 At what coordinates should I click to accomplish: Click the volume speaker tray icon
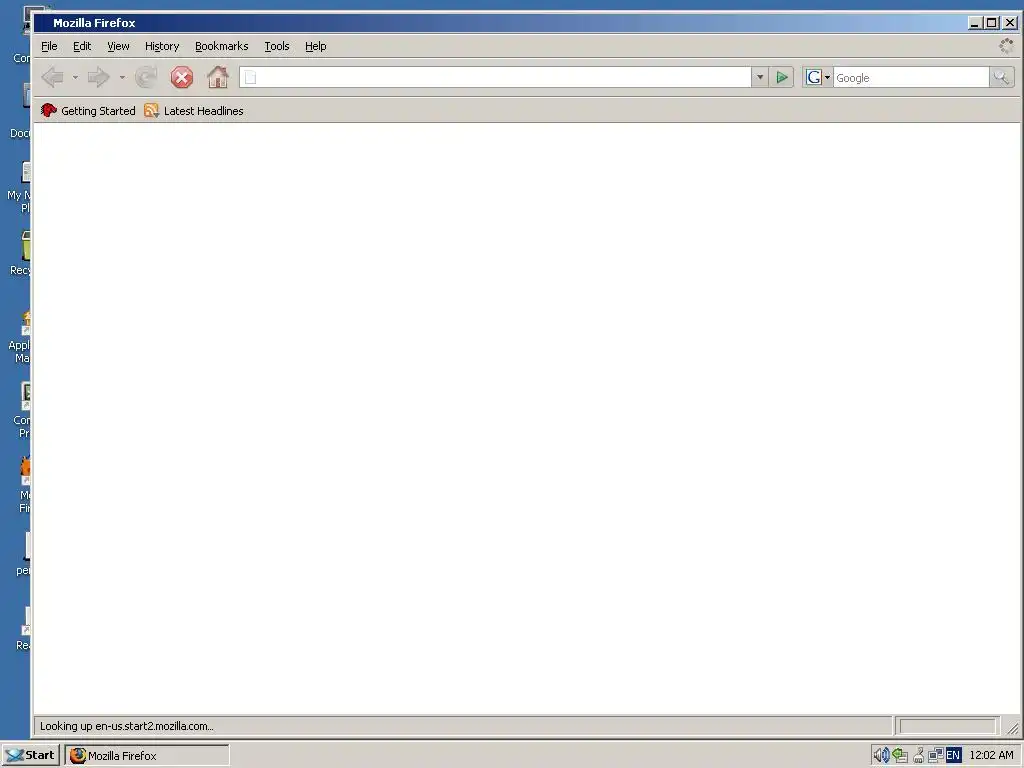click(x=881, y=756)
